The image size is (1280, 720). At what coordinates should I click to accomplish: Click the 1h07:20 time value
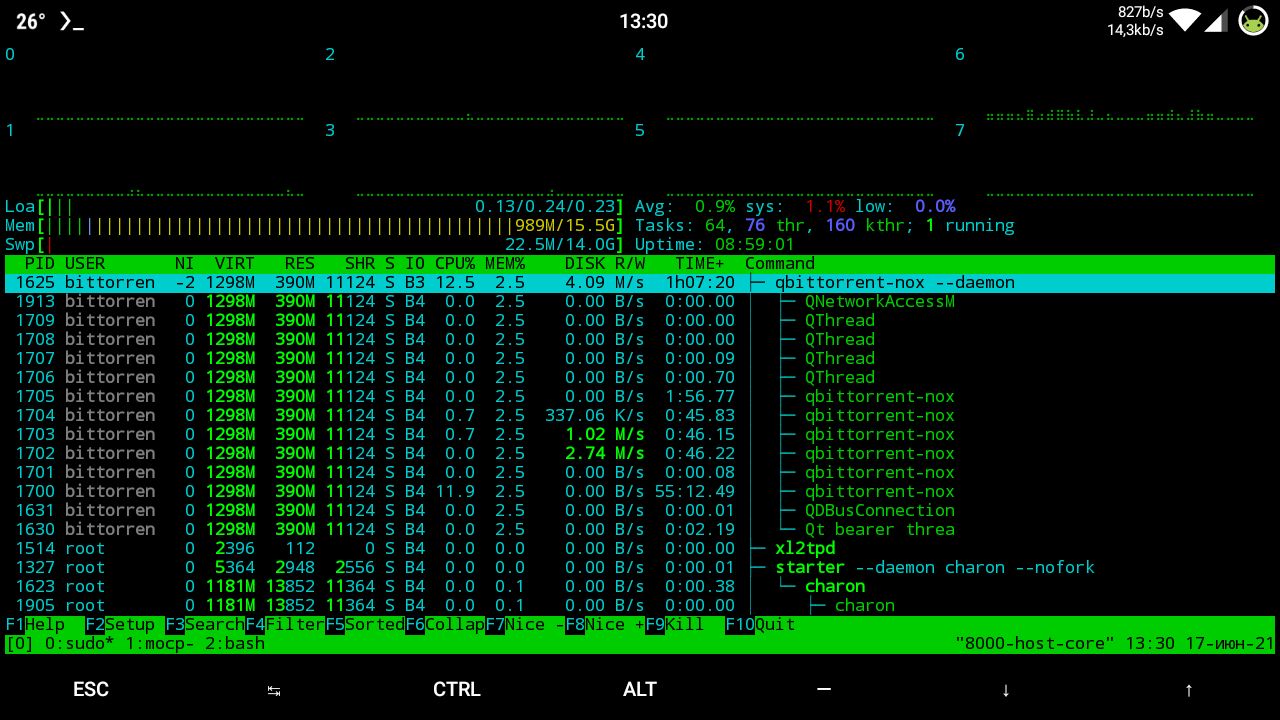point(700,282)
